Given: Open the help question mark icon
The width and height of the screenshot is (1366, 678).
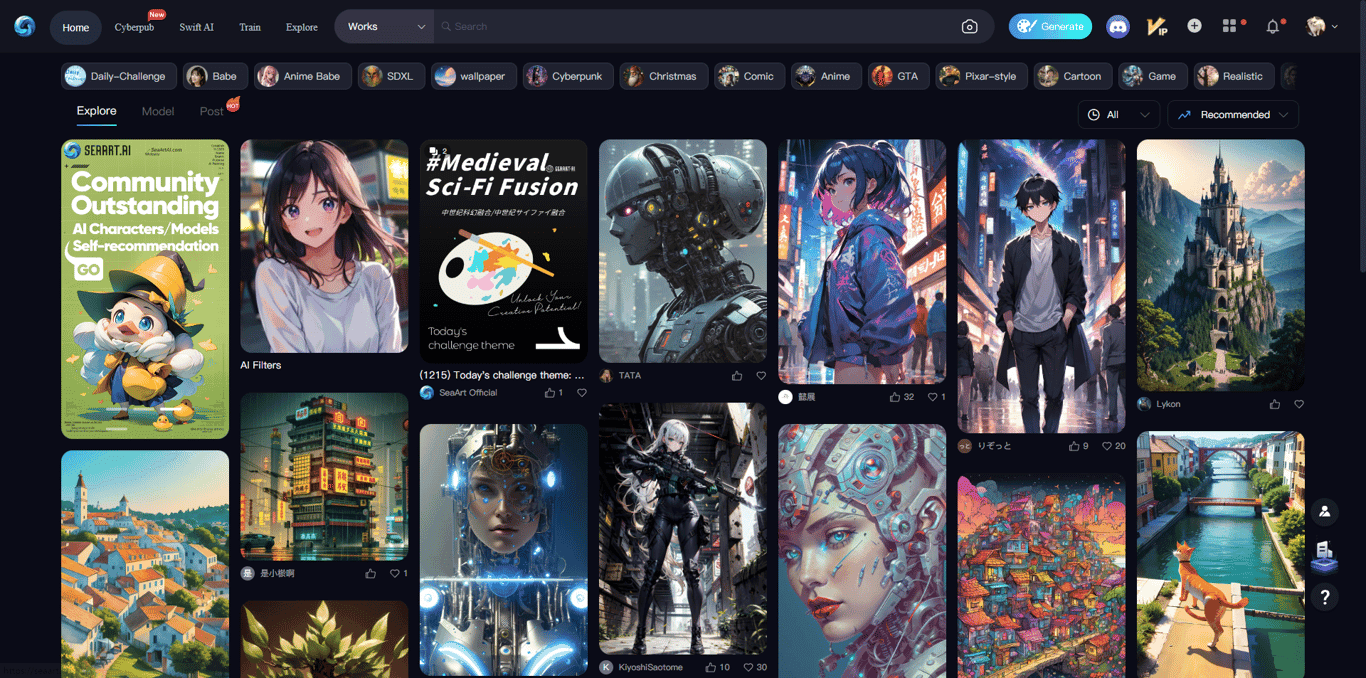Looking at the screenshot, I should [1324, 597].
